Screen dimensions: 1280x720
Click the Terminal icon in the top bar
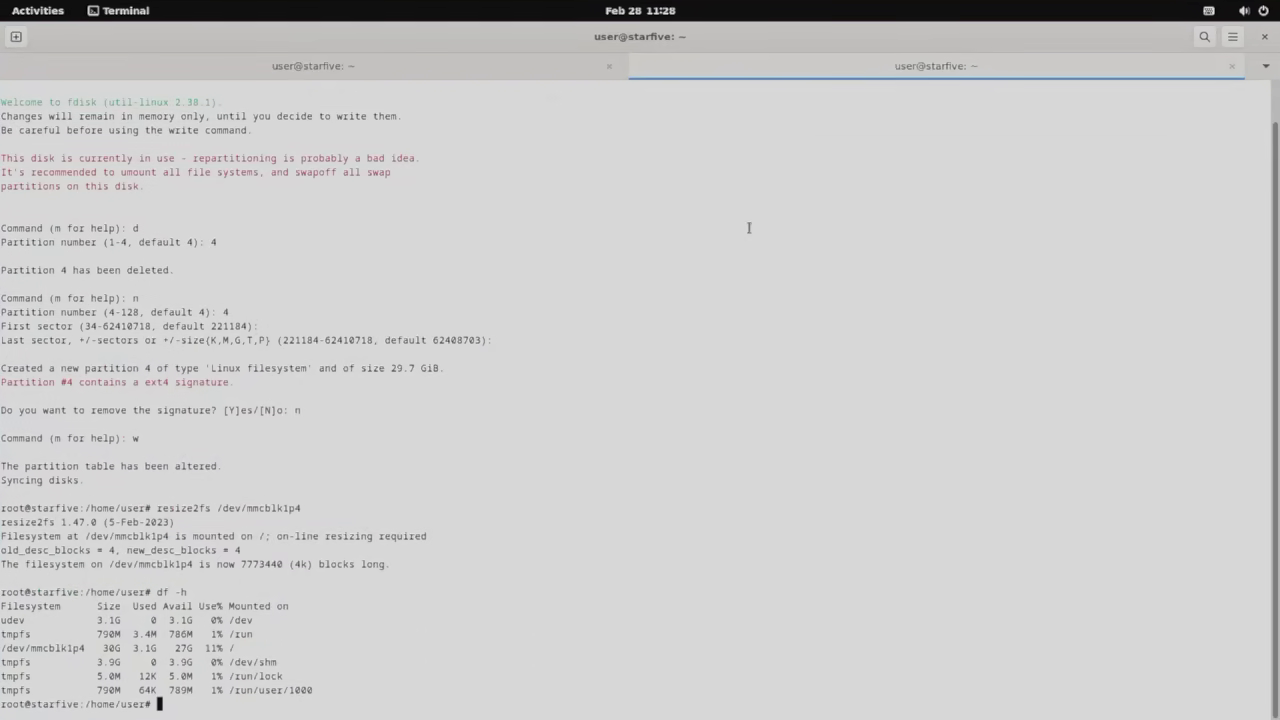pos(93,11)
